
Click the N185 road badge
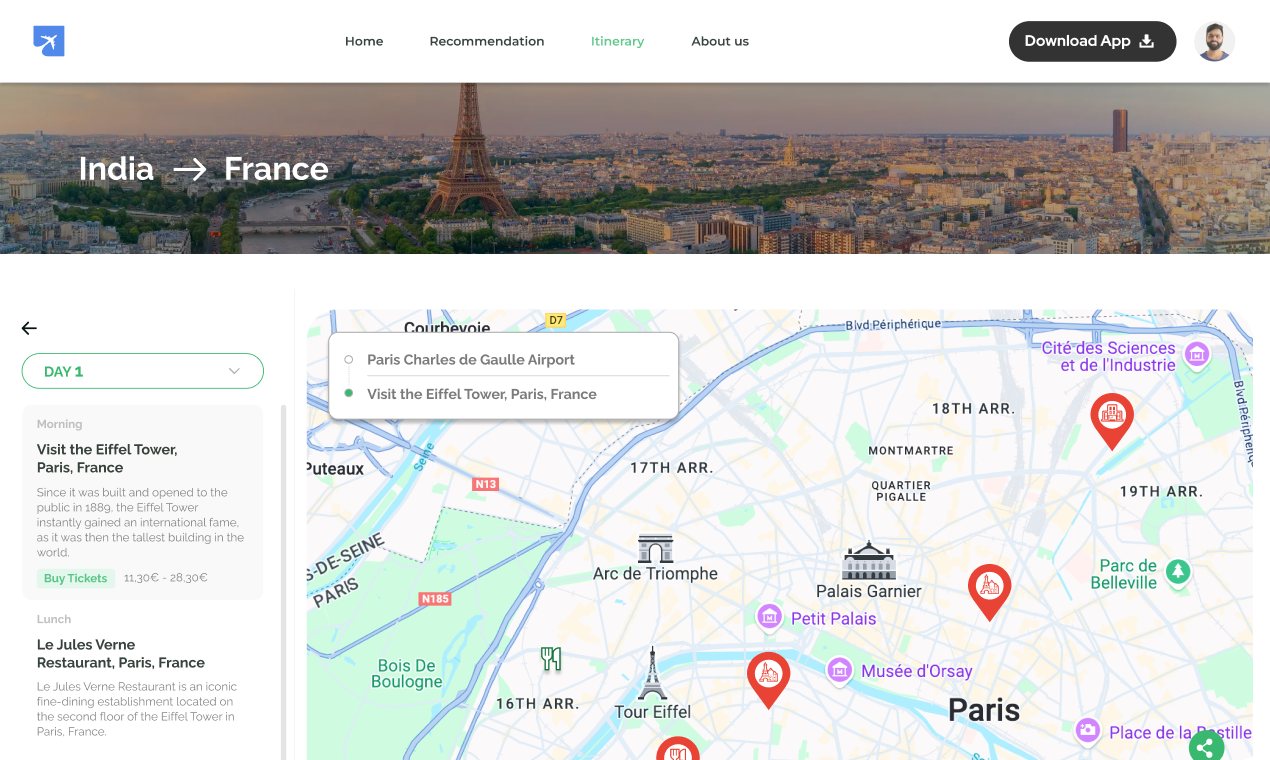tap(435, 599)
